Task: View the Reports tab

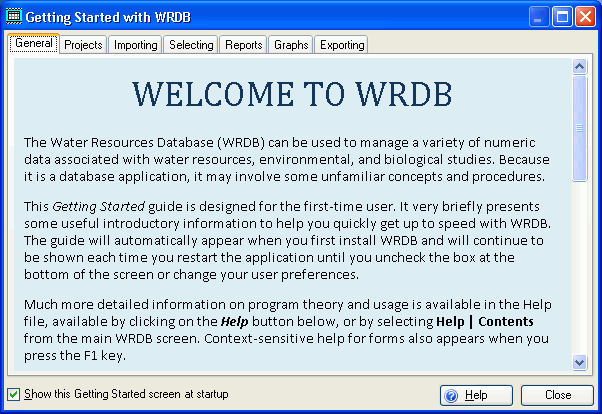Action: coord(244,45)
